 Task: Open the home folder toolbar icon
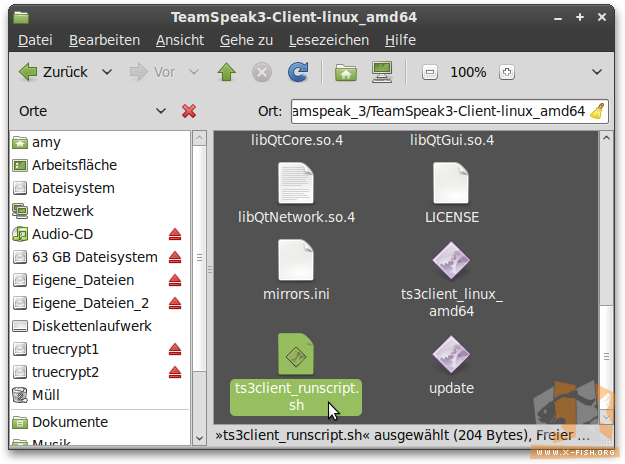pyautogui.click(x=346, y=73)
